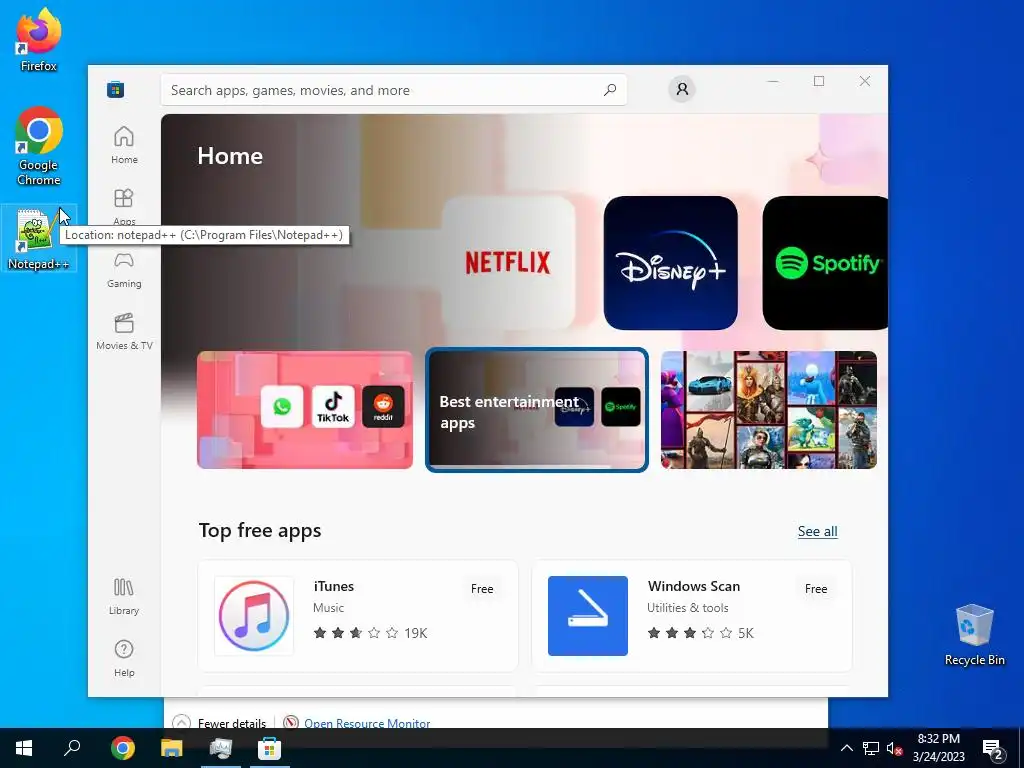Open the Apps section in Store sidebar
This screenshot has height=768, width=1024.
tap(124, 206)
